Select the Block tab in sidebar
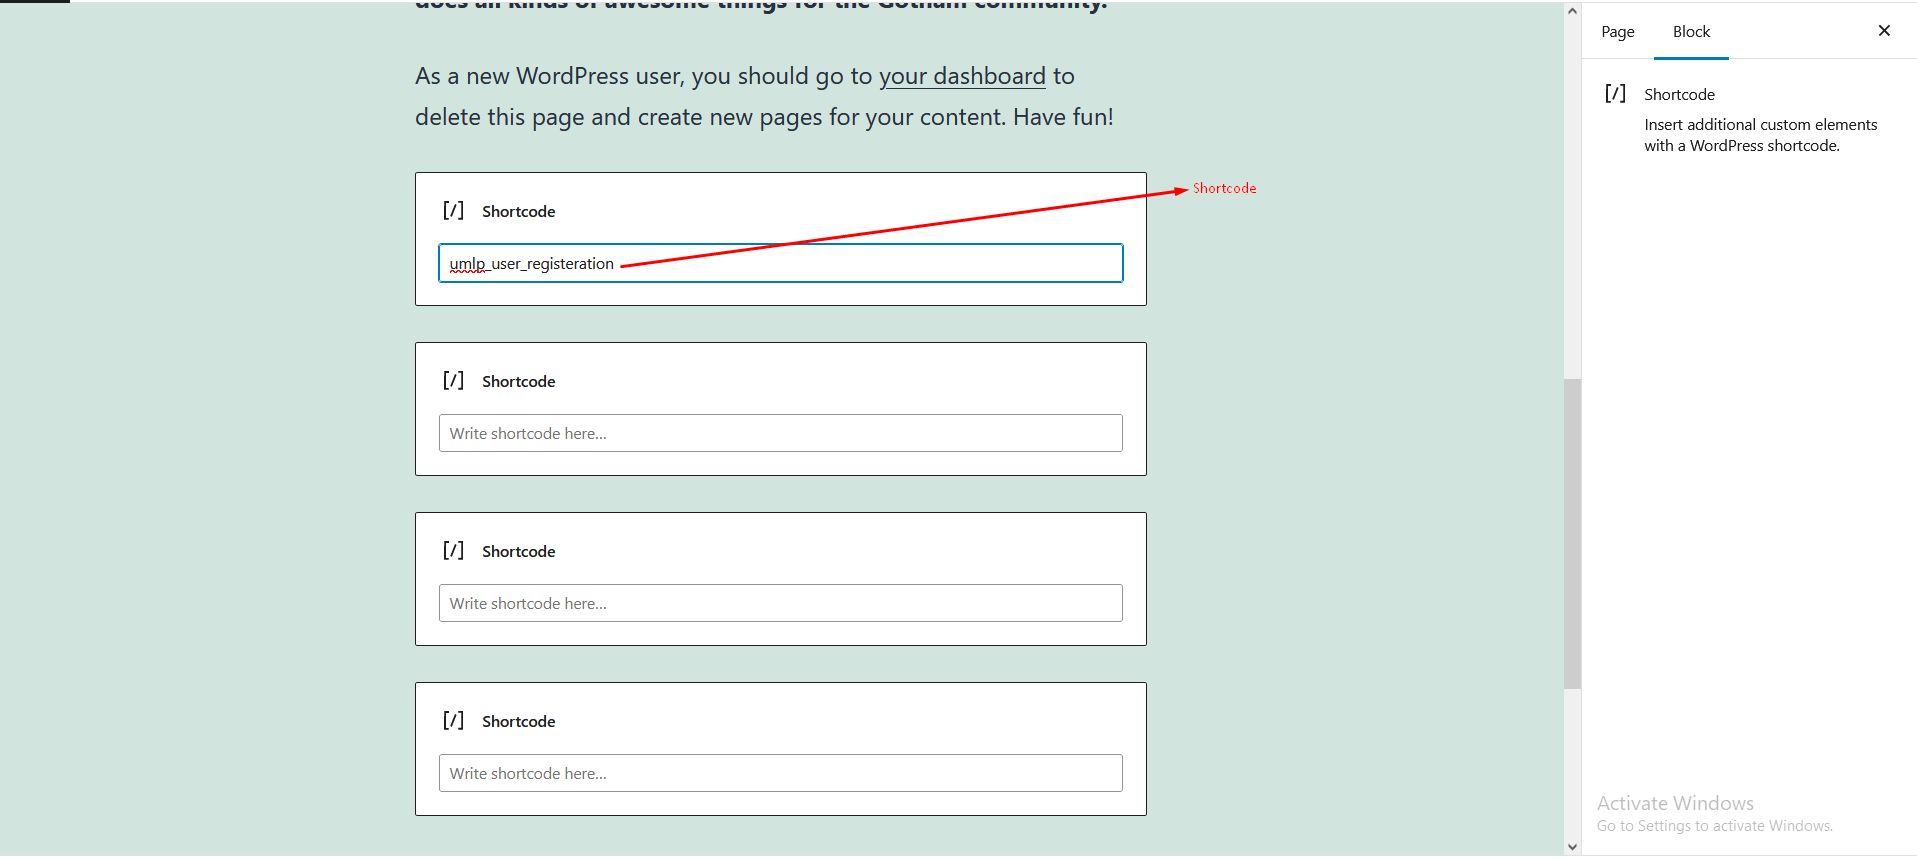Screen dimensions: 1917x861 click(1691, 32)
